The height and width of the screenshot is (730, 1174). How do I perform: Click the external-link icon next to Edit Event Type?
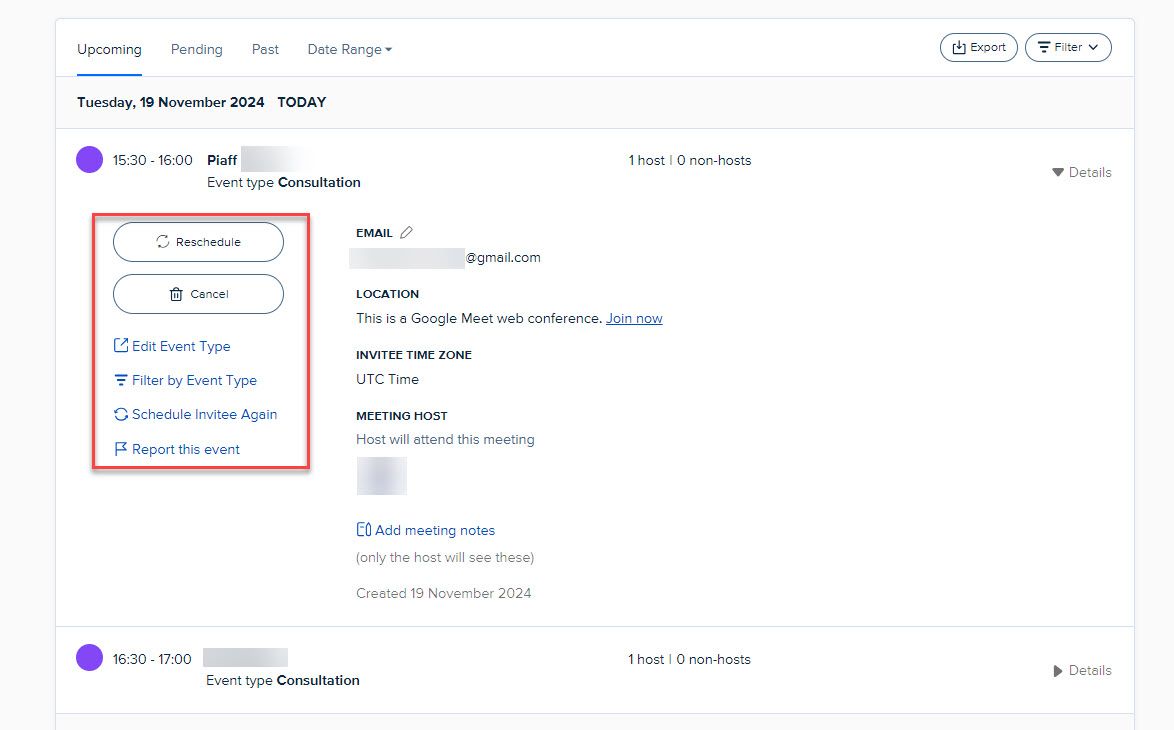tap(121, 346)
